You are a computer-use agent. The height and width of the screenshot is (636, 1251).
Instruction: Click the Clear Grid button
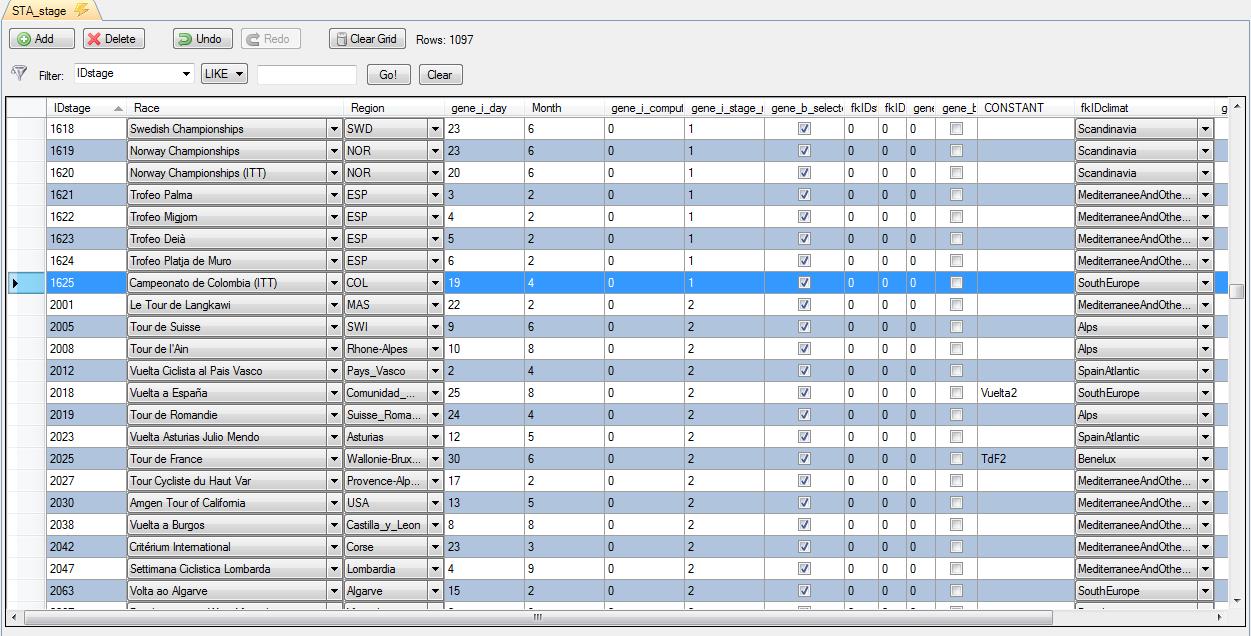click(x=365, y=39)
